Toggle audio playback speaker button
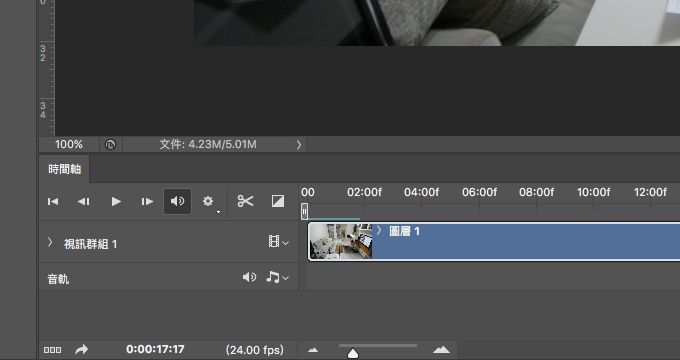Image resolution: width=680 pixels, height=360 pixels. [177, 201]
